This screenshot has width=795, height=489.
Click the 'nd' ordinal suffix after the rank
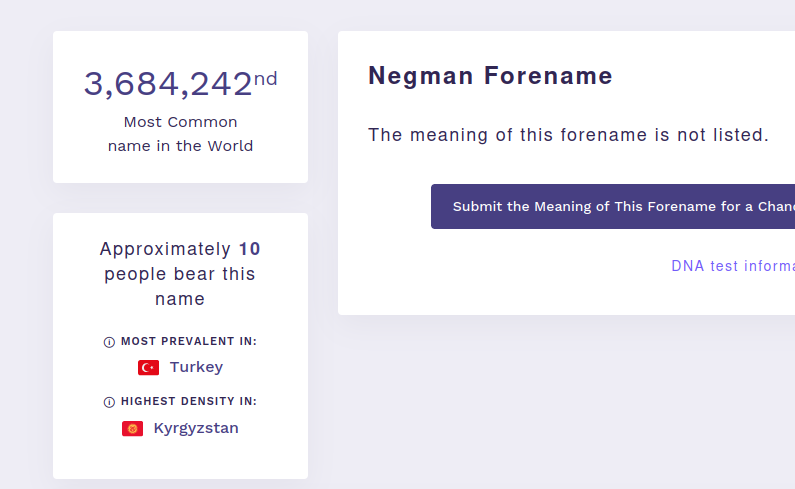point(266,78)
